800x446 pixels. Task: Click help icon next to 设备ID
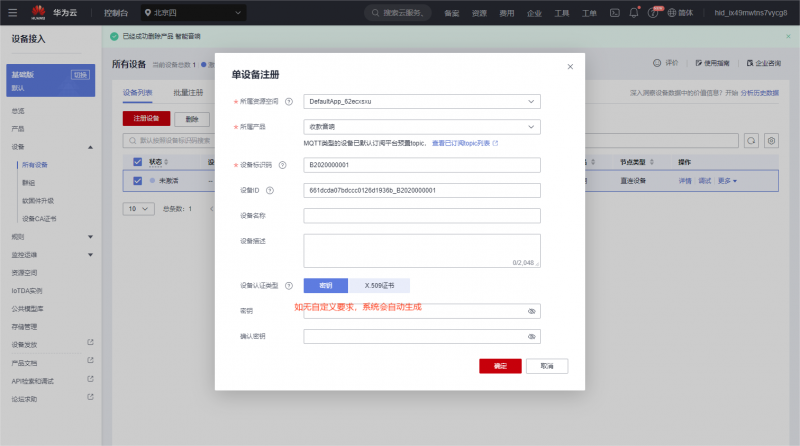point(270,190)
